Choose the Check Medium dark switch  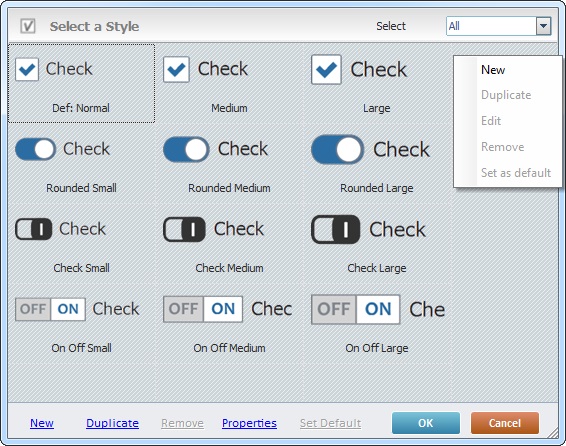(x=229, y=244)
